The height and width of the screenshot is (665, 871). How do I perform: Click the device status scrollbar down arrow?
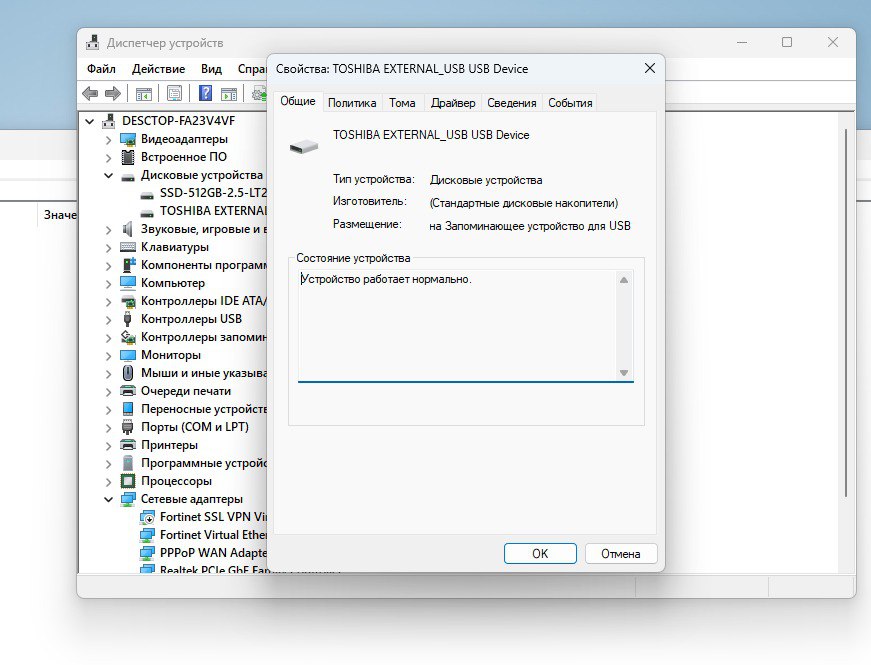(624, 373)
